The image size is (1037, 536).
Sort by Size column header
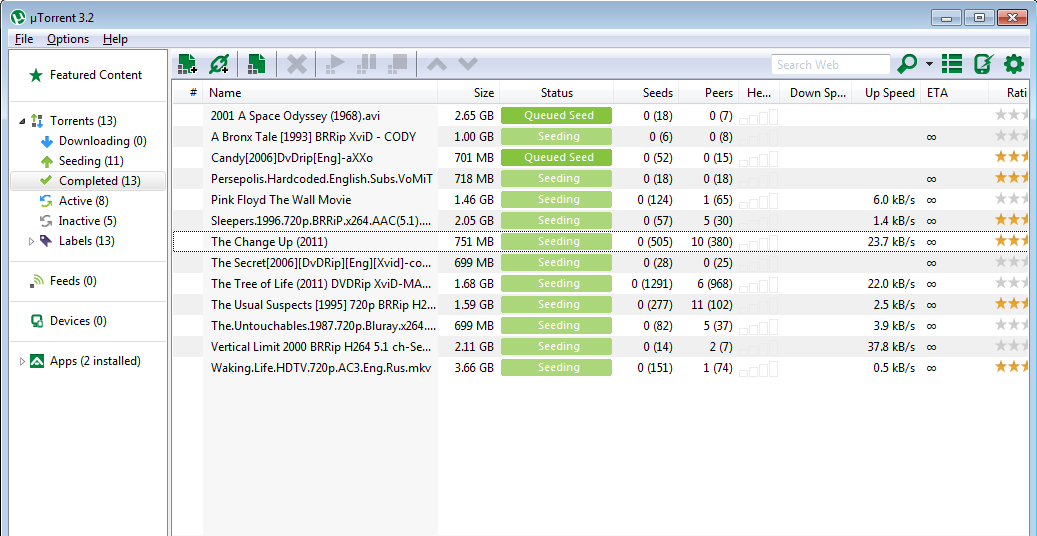[x=469, y=93]
